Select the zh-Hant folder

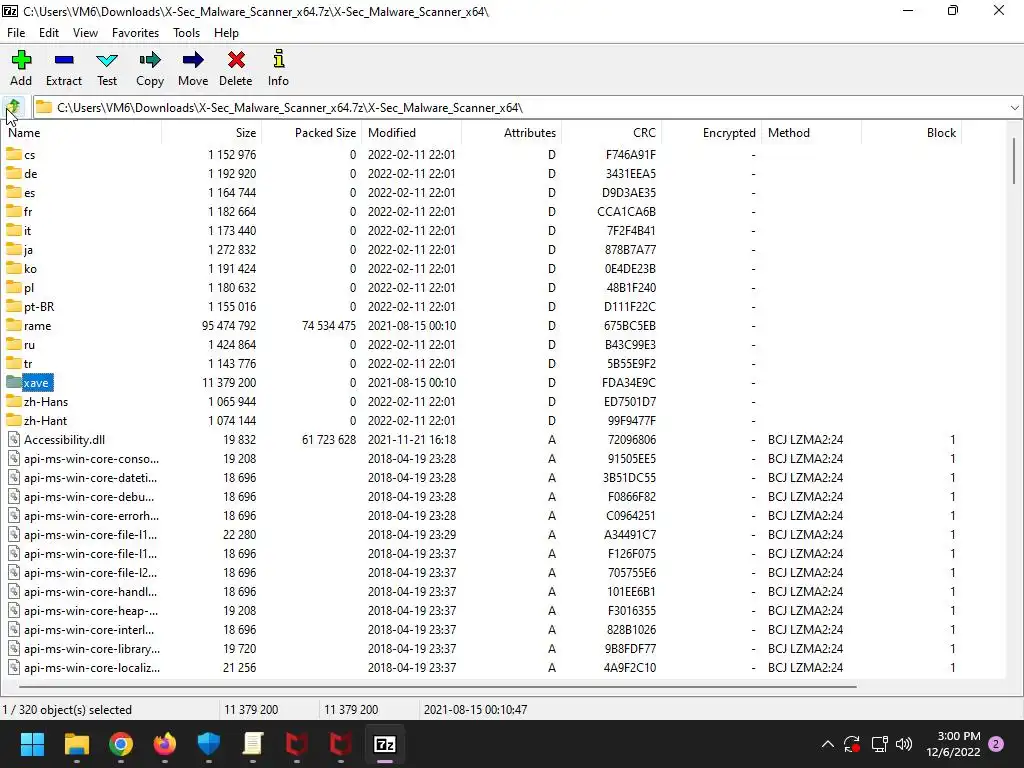(45, 421)
